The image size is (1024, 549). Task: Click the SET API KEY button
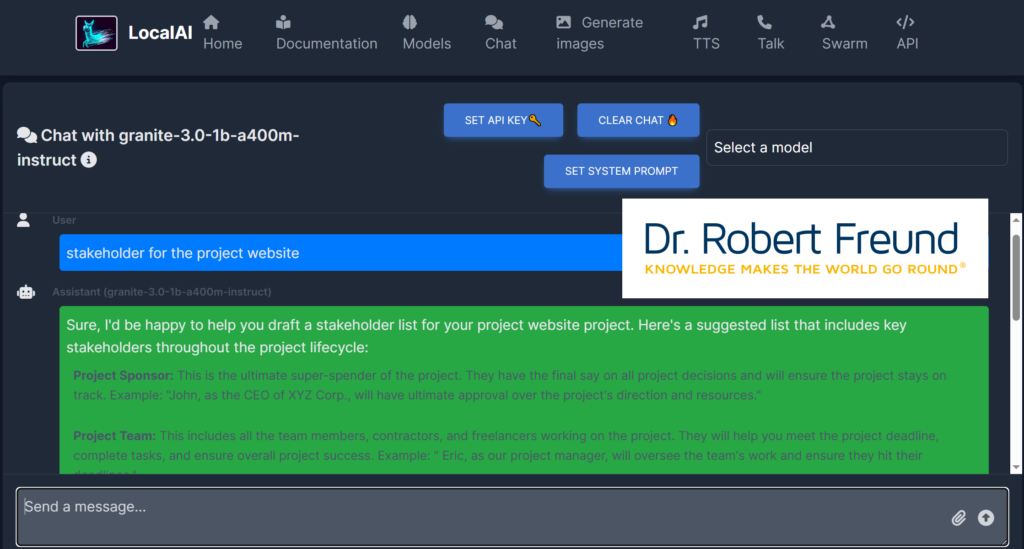(x=503, y=120)
